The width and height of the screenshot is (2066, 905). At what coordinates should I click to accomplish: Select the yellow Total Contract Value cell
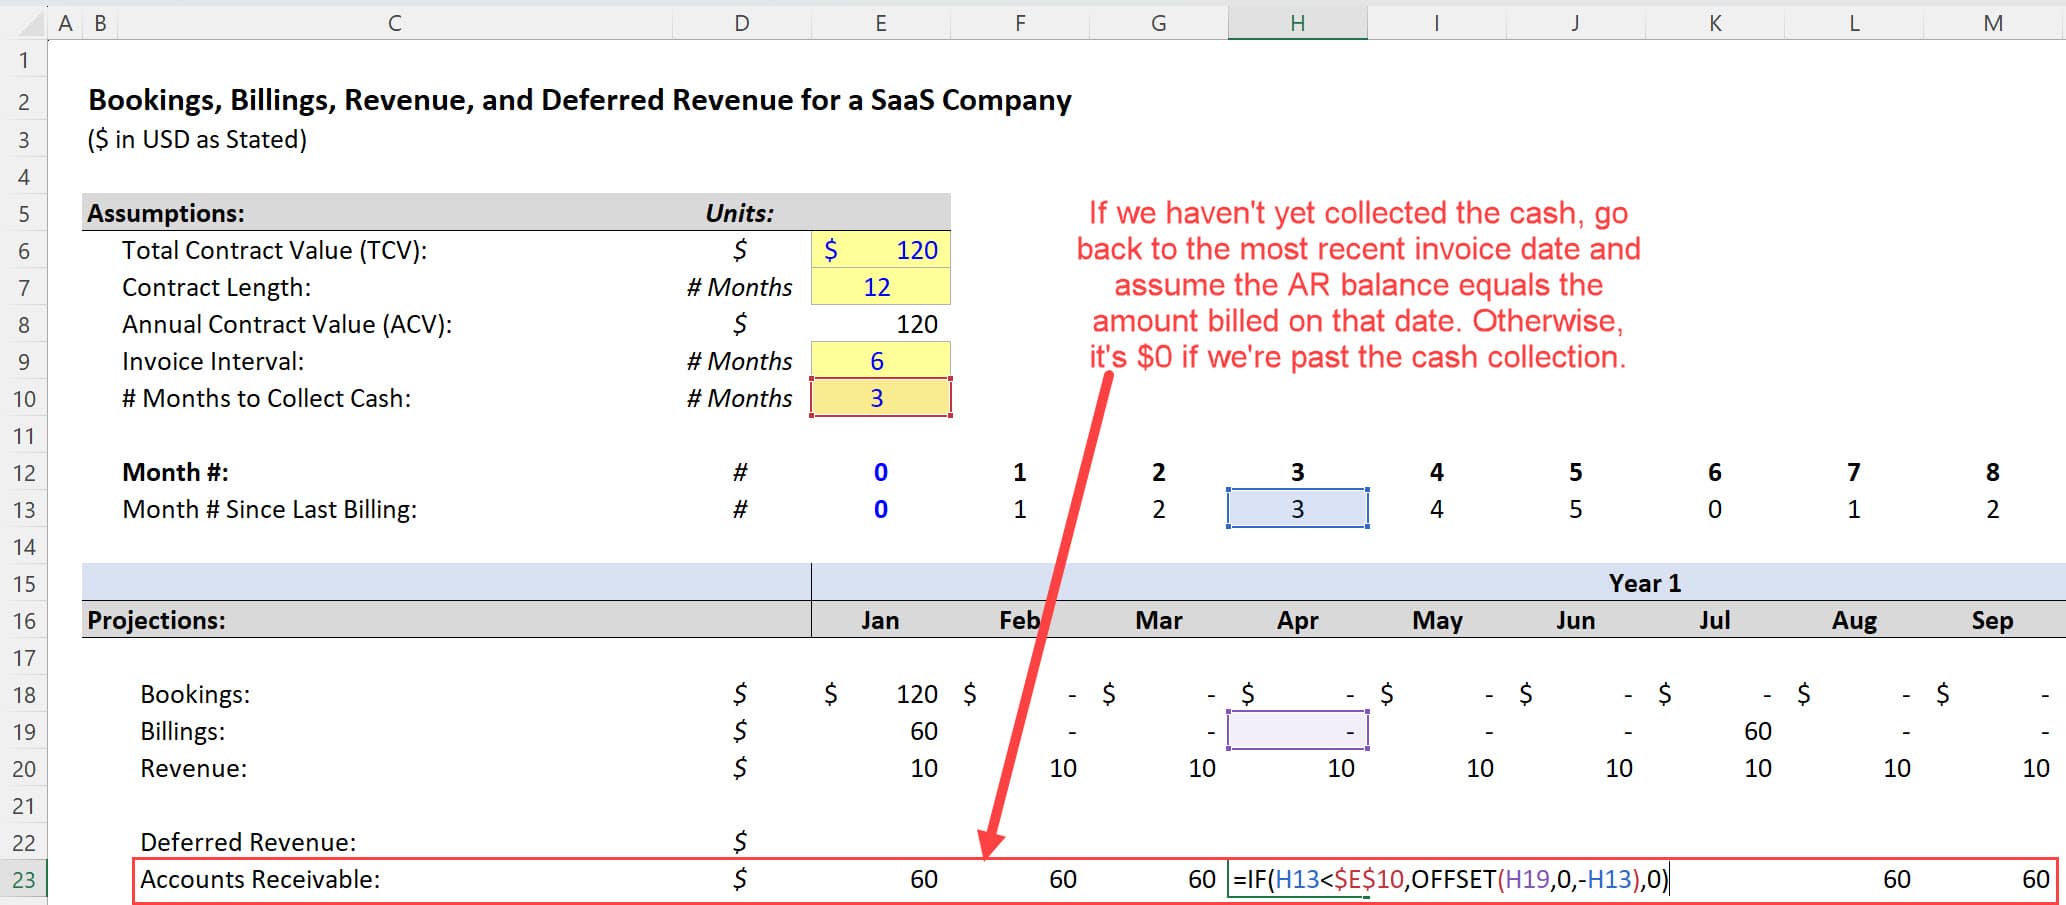pyautogui.click(x=879, y=250)
